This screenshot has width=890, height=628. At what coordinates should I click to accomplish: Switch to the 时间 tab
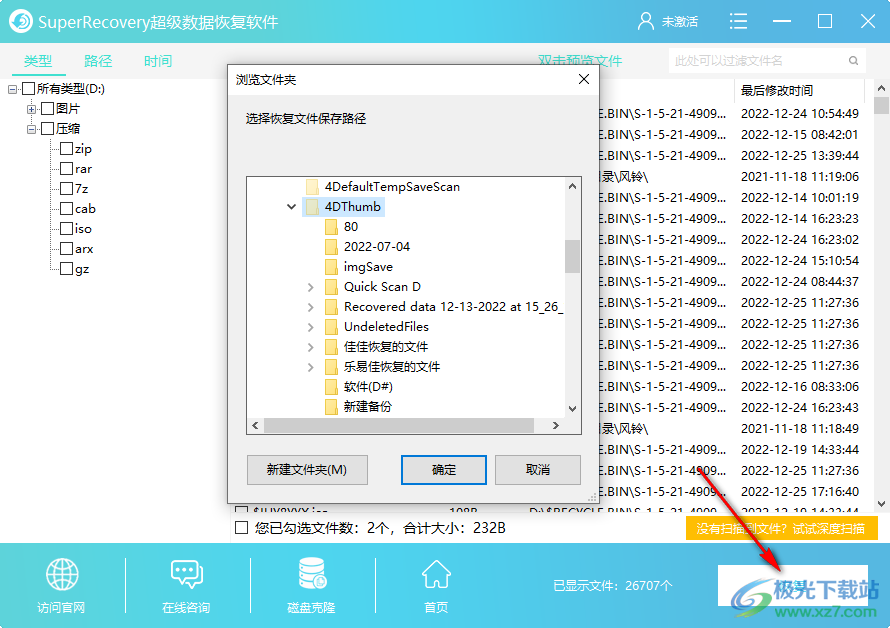158,61
